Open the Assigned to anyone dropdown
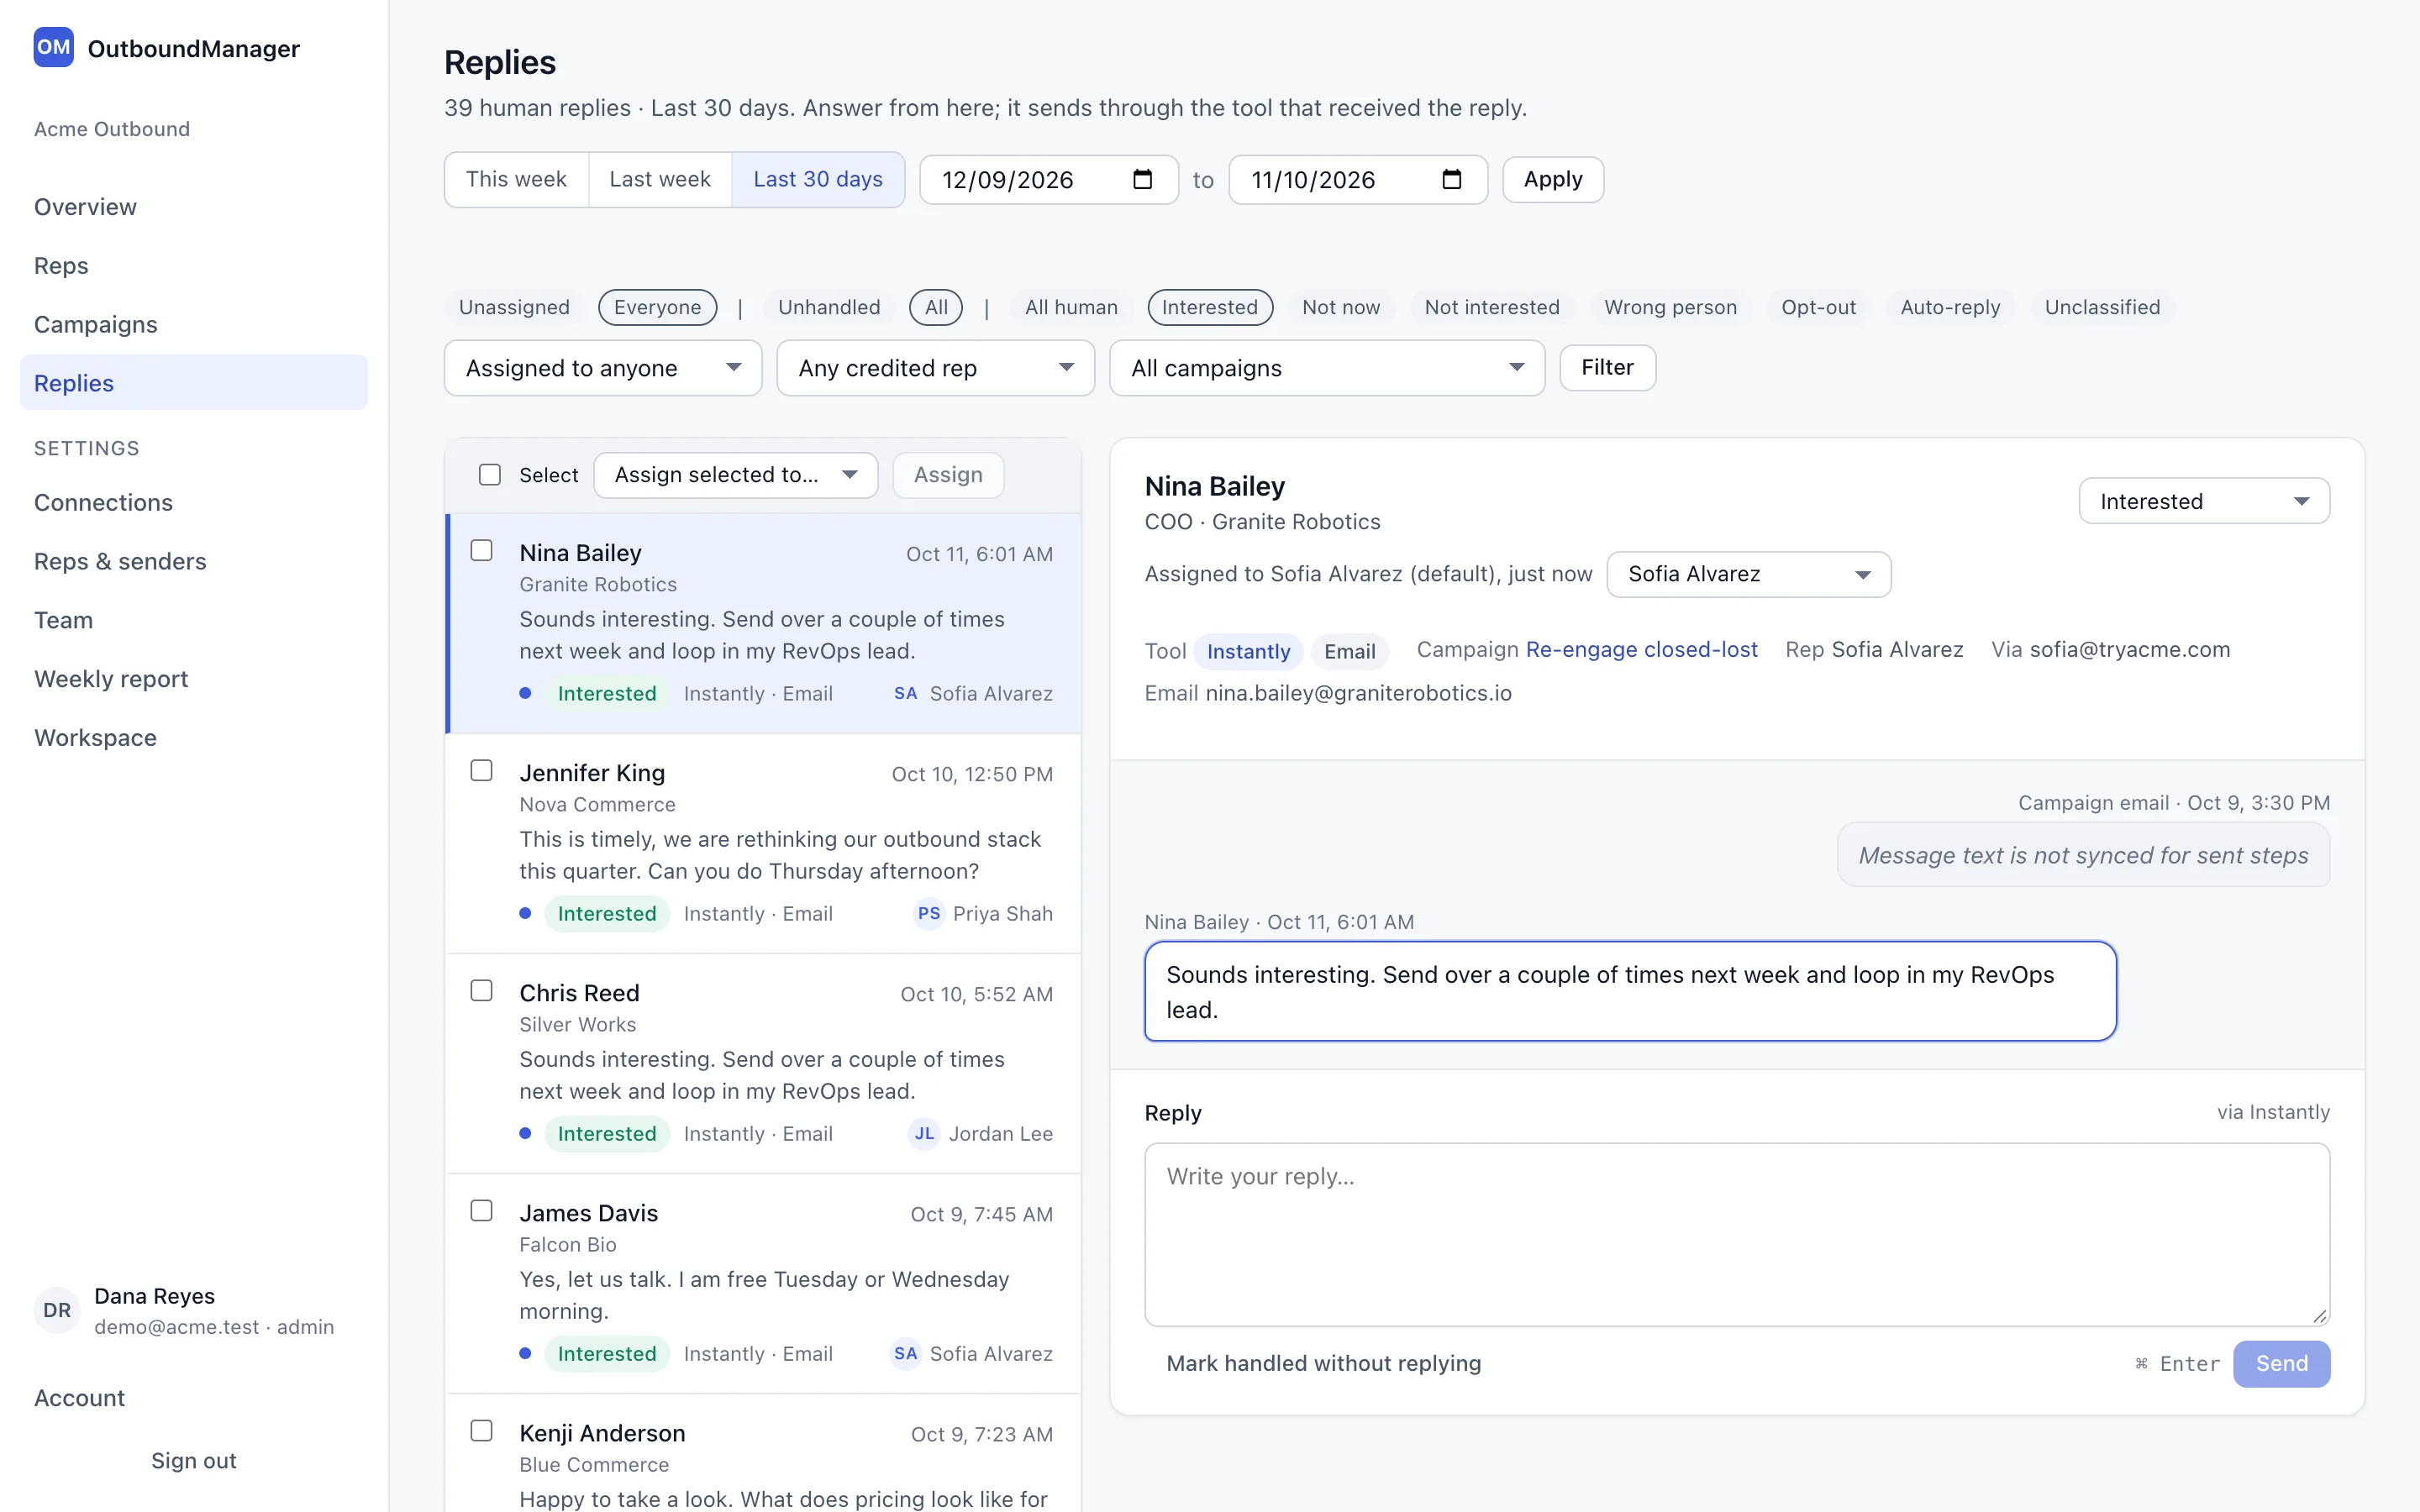This screenshot has height=1512, width=2420. tap(603, 368)
